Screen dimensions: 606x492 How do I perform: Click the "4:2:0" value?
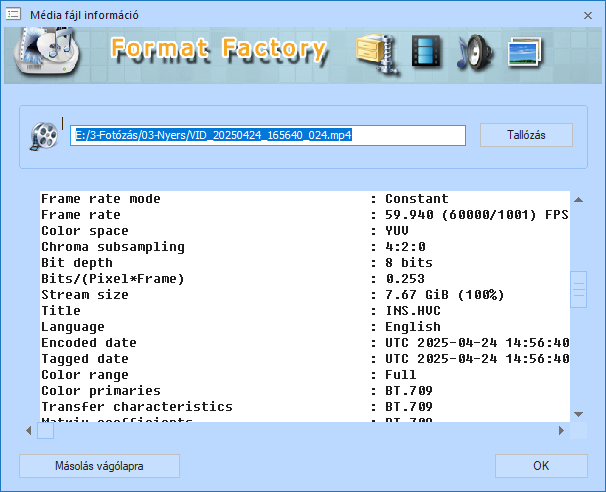[x=405, y=247]
